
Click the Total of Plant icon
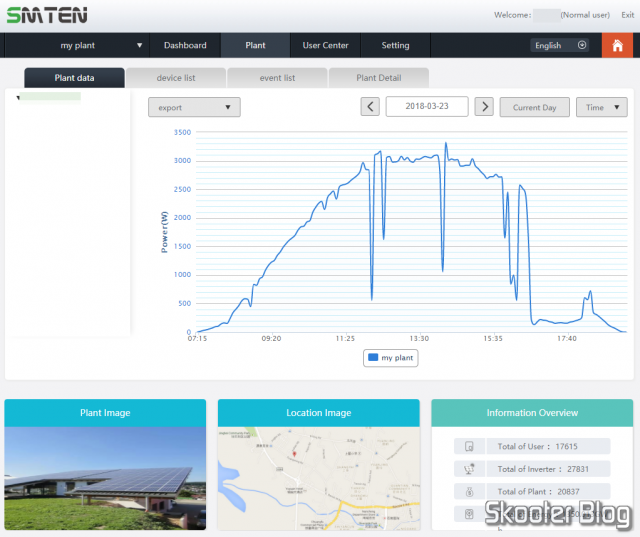(469, 492)
